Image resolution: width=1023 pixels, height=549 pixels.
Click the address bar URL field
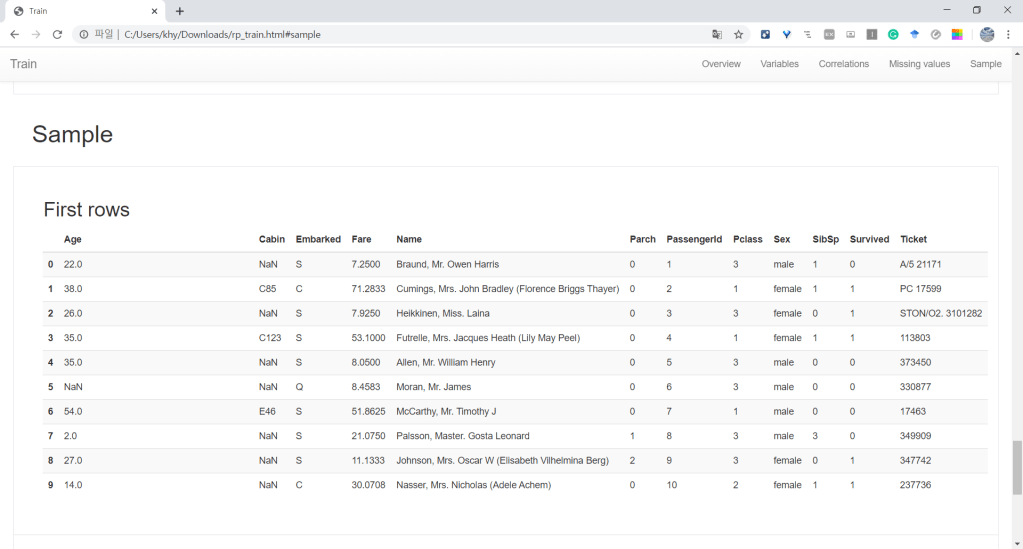tap(400, 34)
